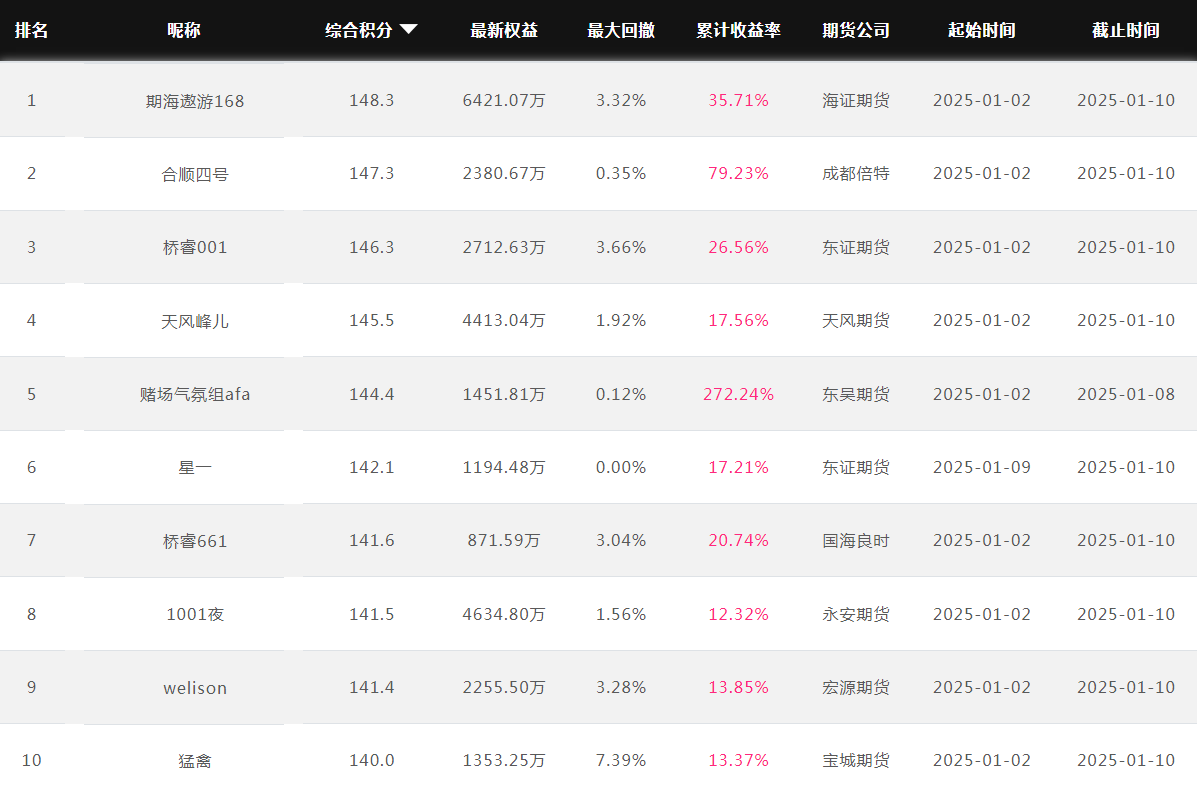Viewport: 1197px width, 796px height.
Task: Click equity value 1194.48万
Action: point(504,468)
